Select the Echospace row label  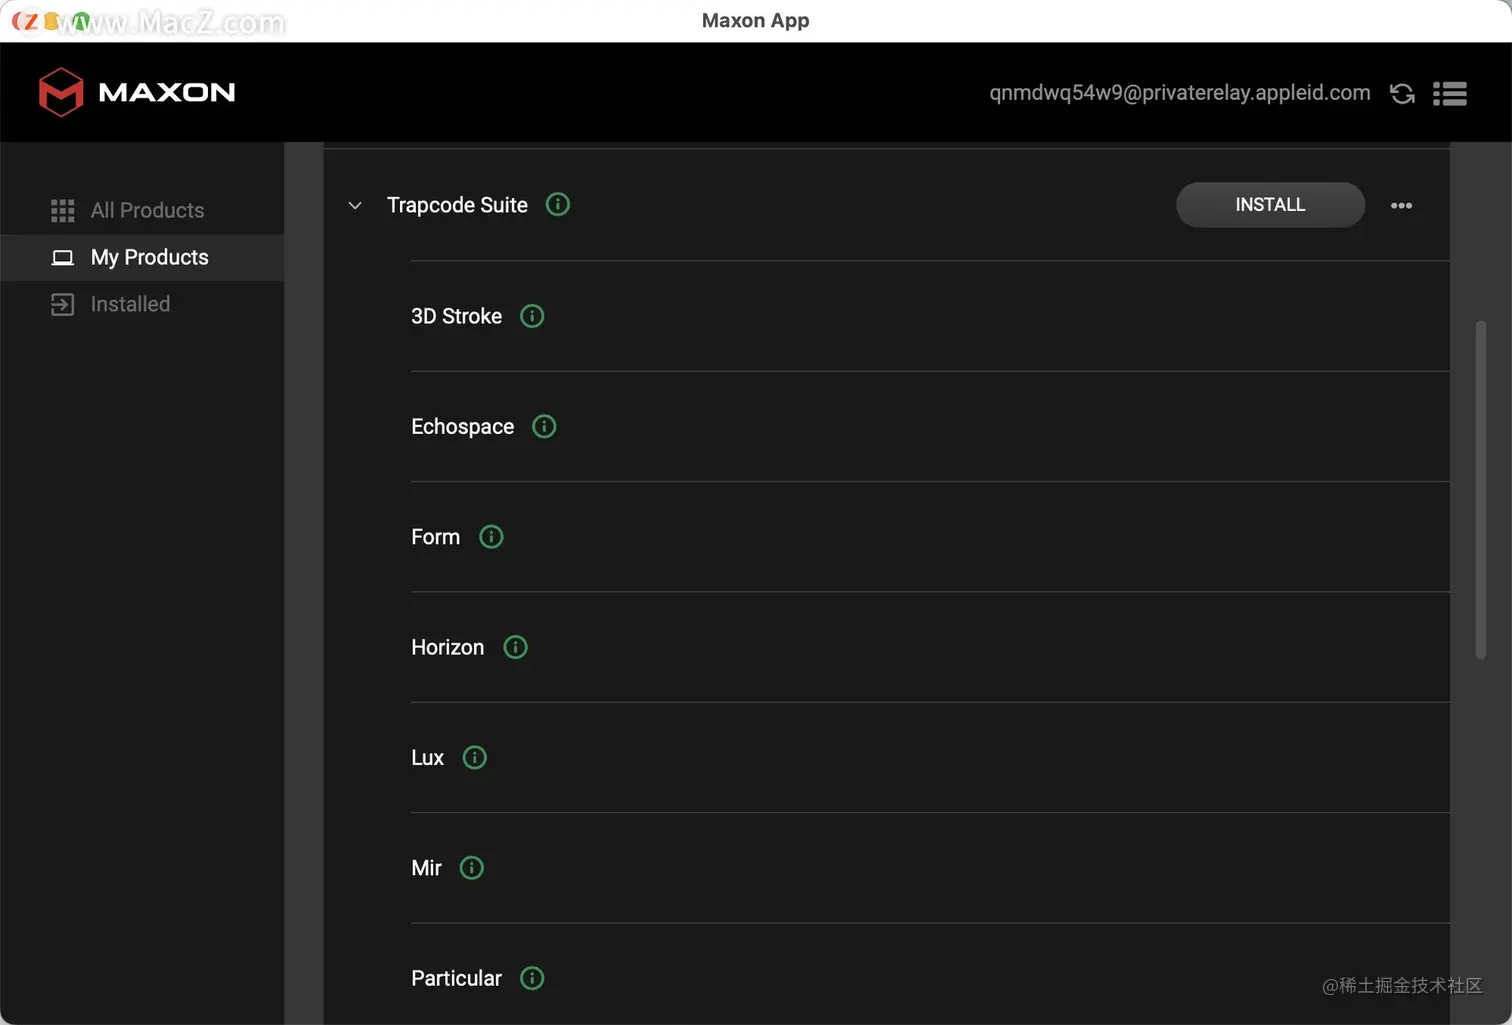[462, 427]
